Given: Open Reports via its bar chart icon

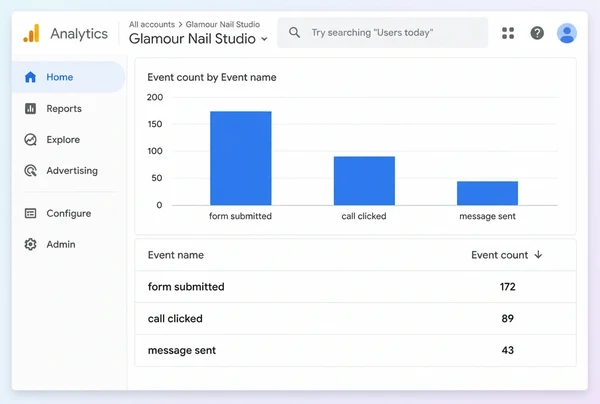Looking at the screenshot, I should pos(30,109).
